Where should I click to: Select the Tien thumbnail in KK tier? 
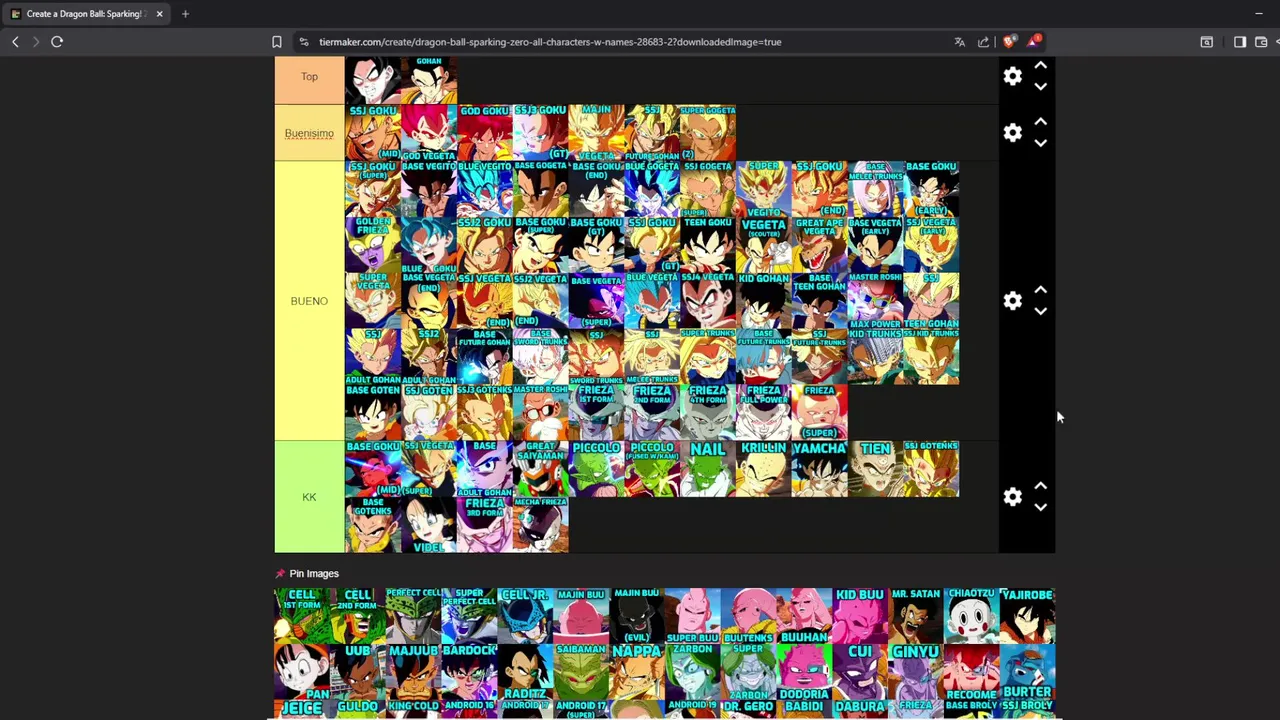876,469
